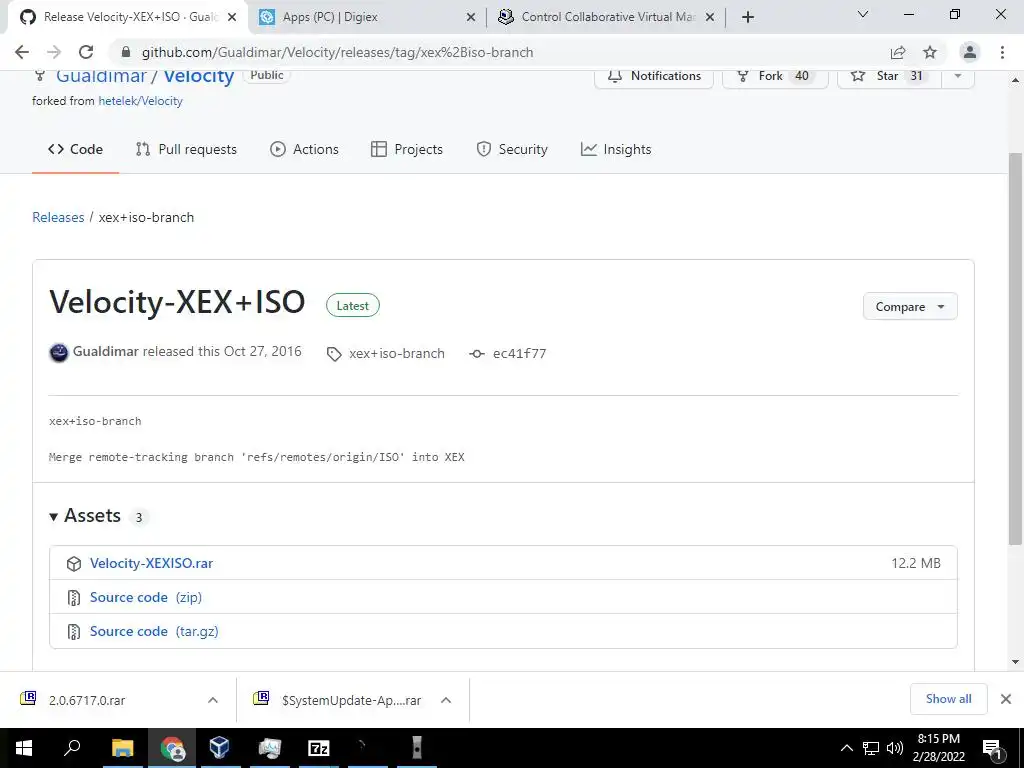Open VirtualBox from the taskbar

(x=219, y=748)
